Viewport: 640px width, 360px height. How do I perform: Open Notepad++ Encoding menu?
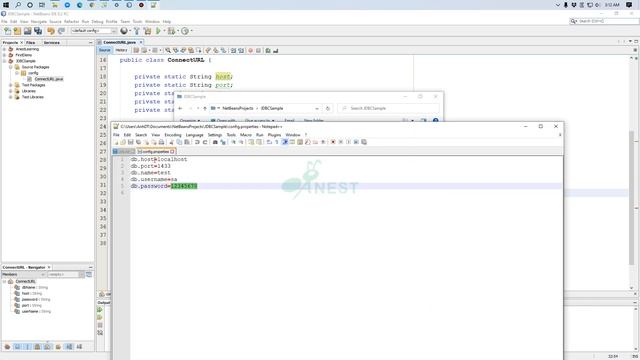point(173,135)
